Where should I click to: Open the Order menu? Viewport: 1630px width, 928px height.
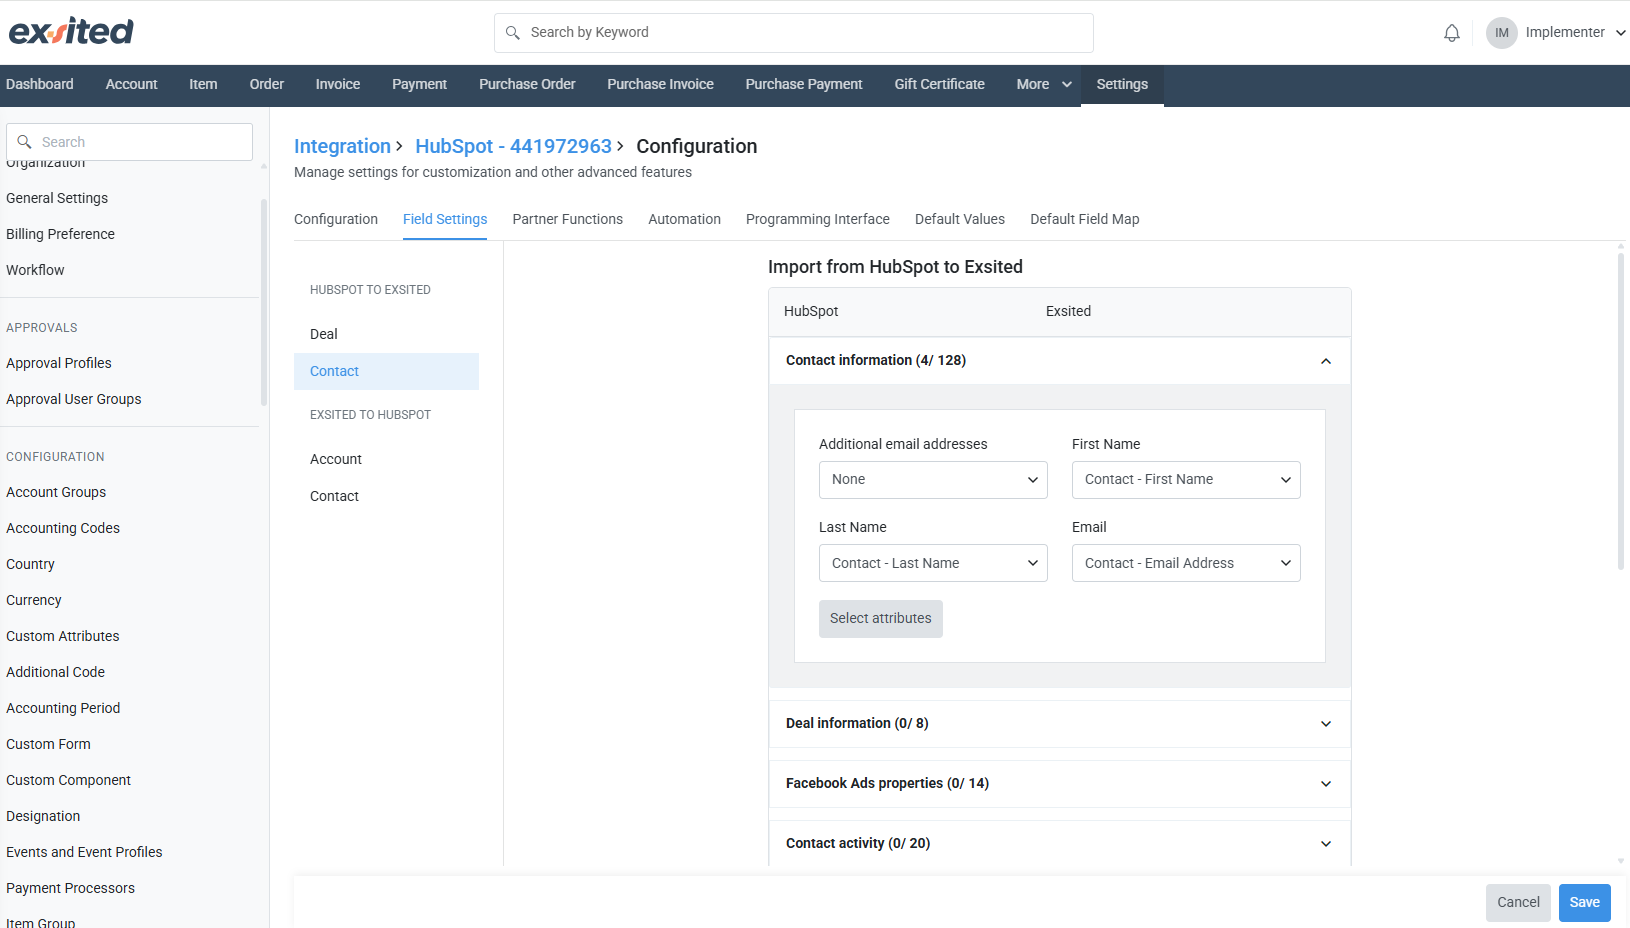[x=267, y=84]
